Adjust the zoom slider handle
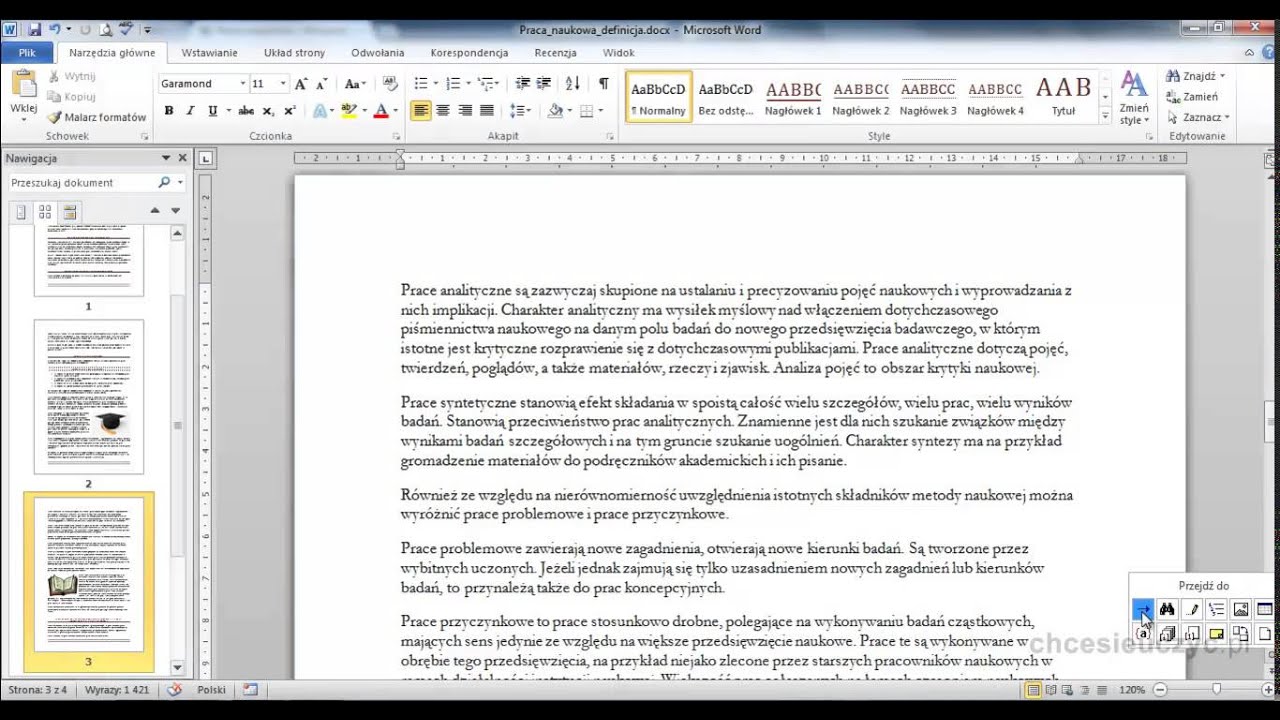 (1216, 690)
